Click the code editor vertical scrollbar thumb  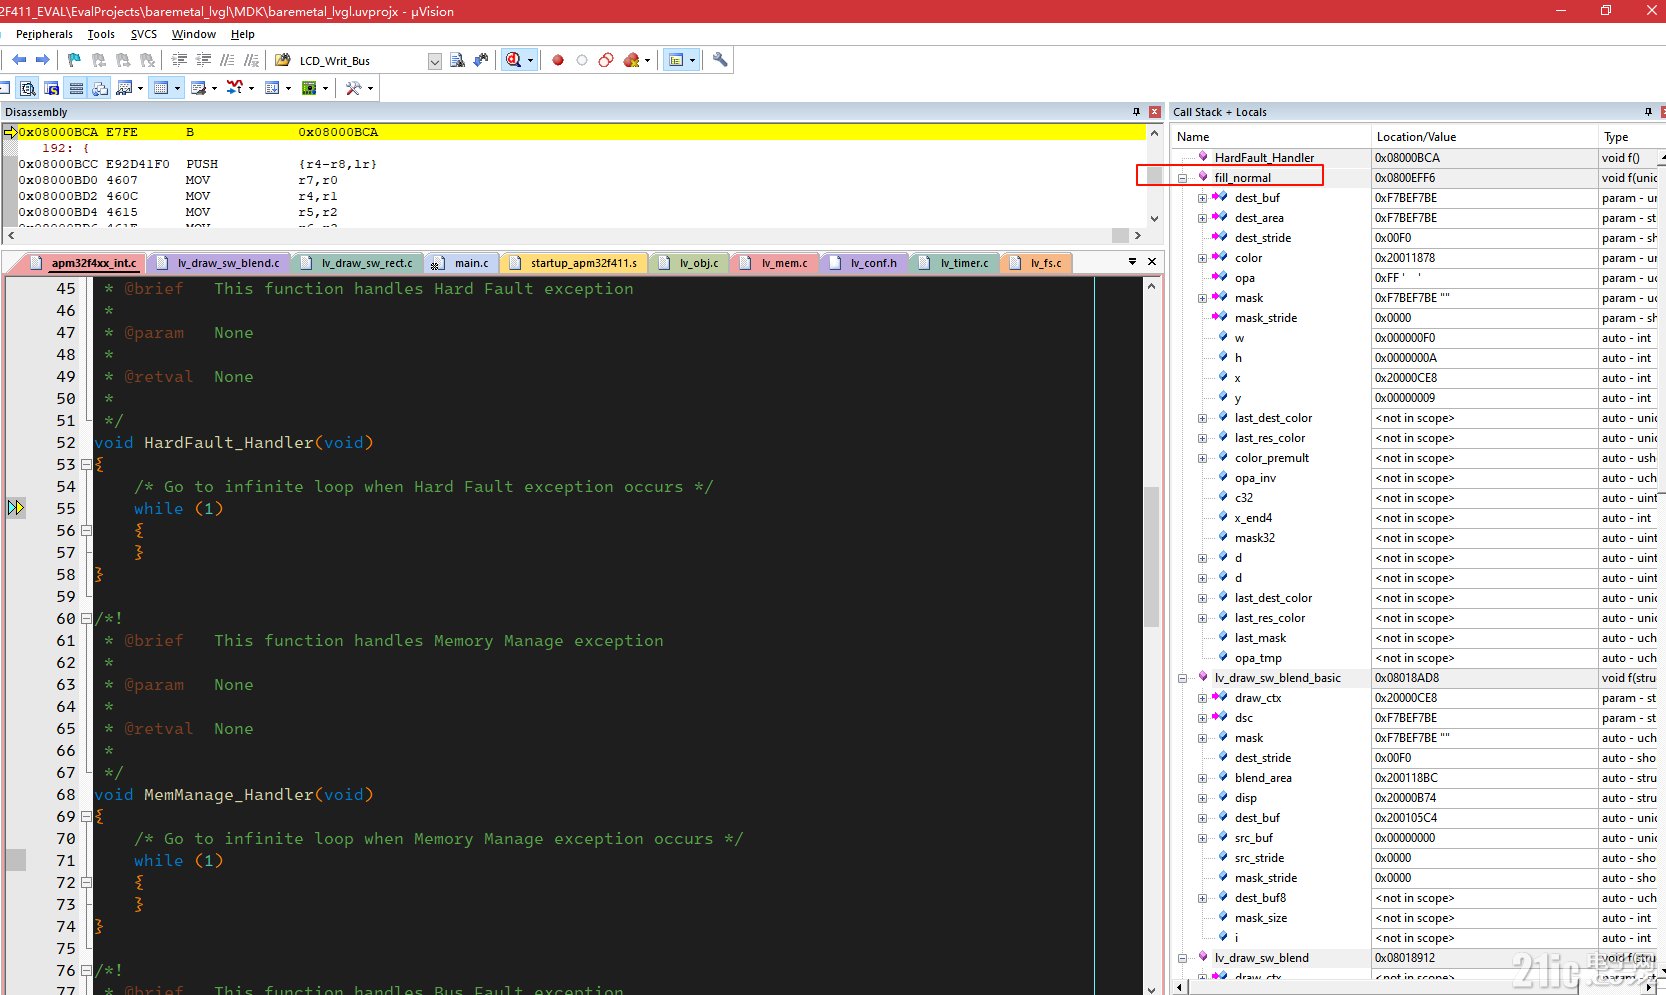click(1151, 556)
